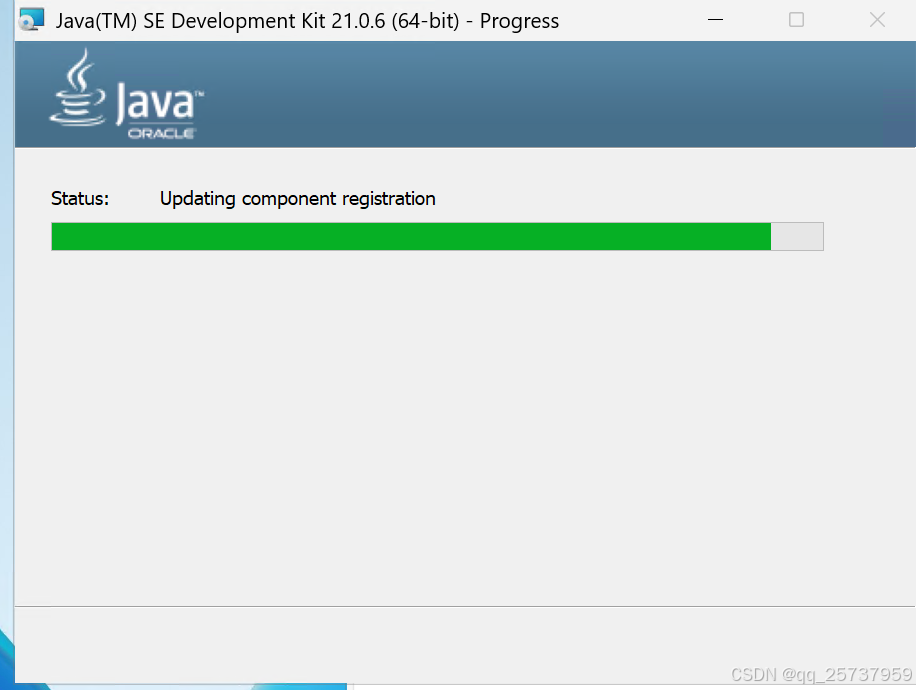916x690 pixels.
Task: Click the Java Oracle logo in the banner
Action: (x=127, y=95)
